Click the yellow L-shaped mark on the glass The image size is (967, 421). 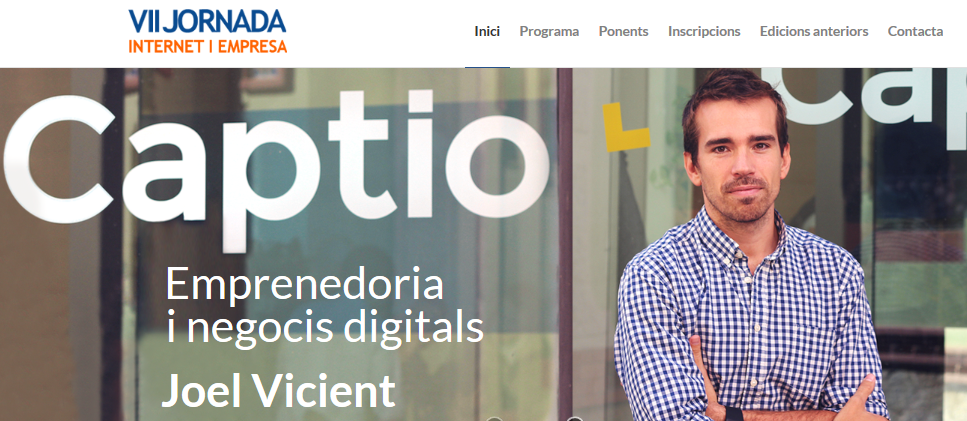(x=626, y=127)
